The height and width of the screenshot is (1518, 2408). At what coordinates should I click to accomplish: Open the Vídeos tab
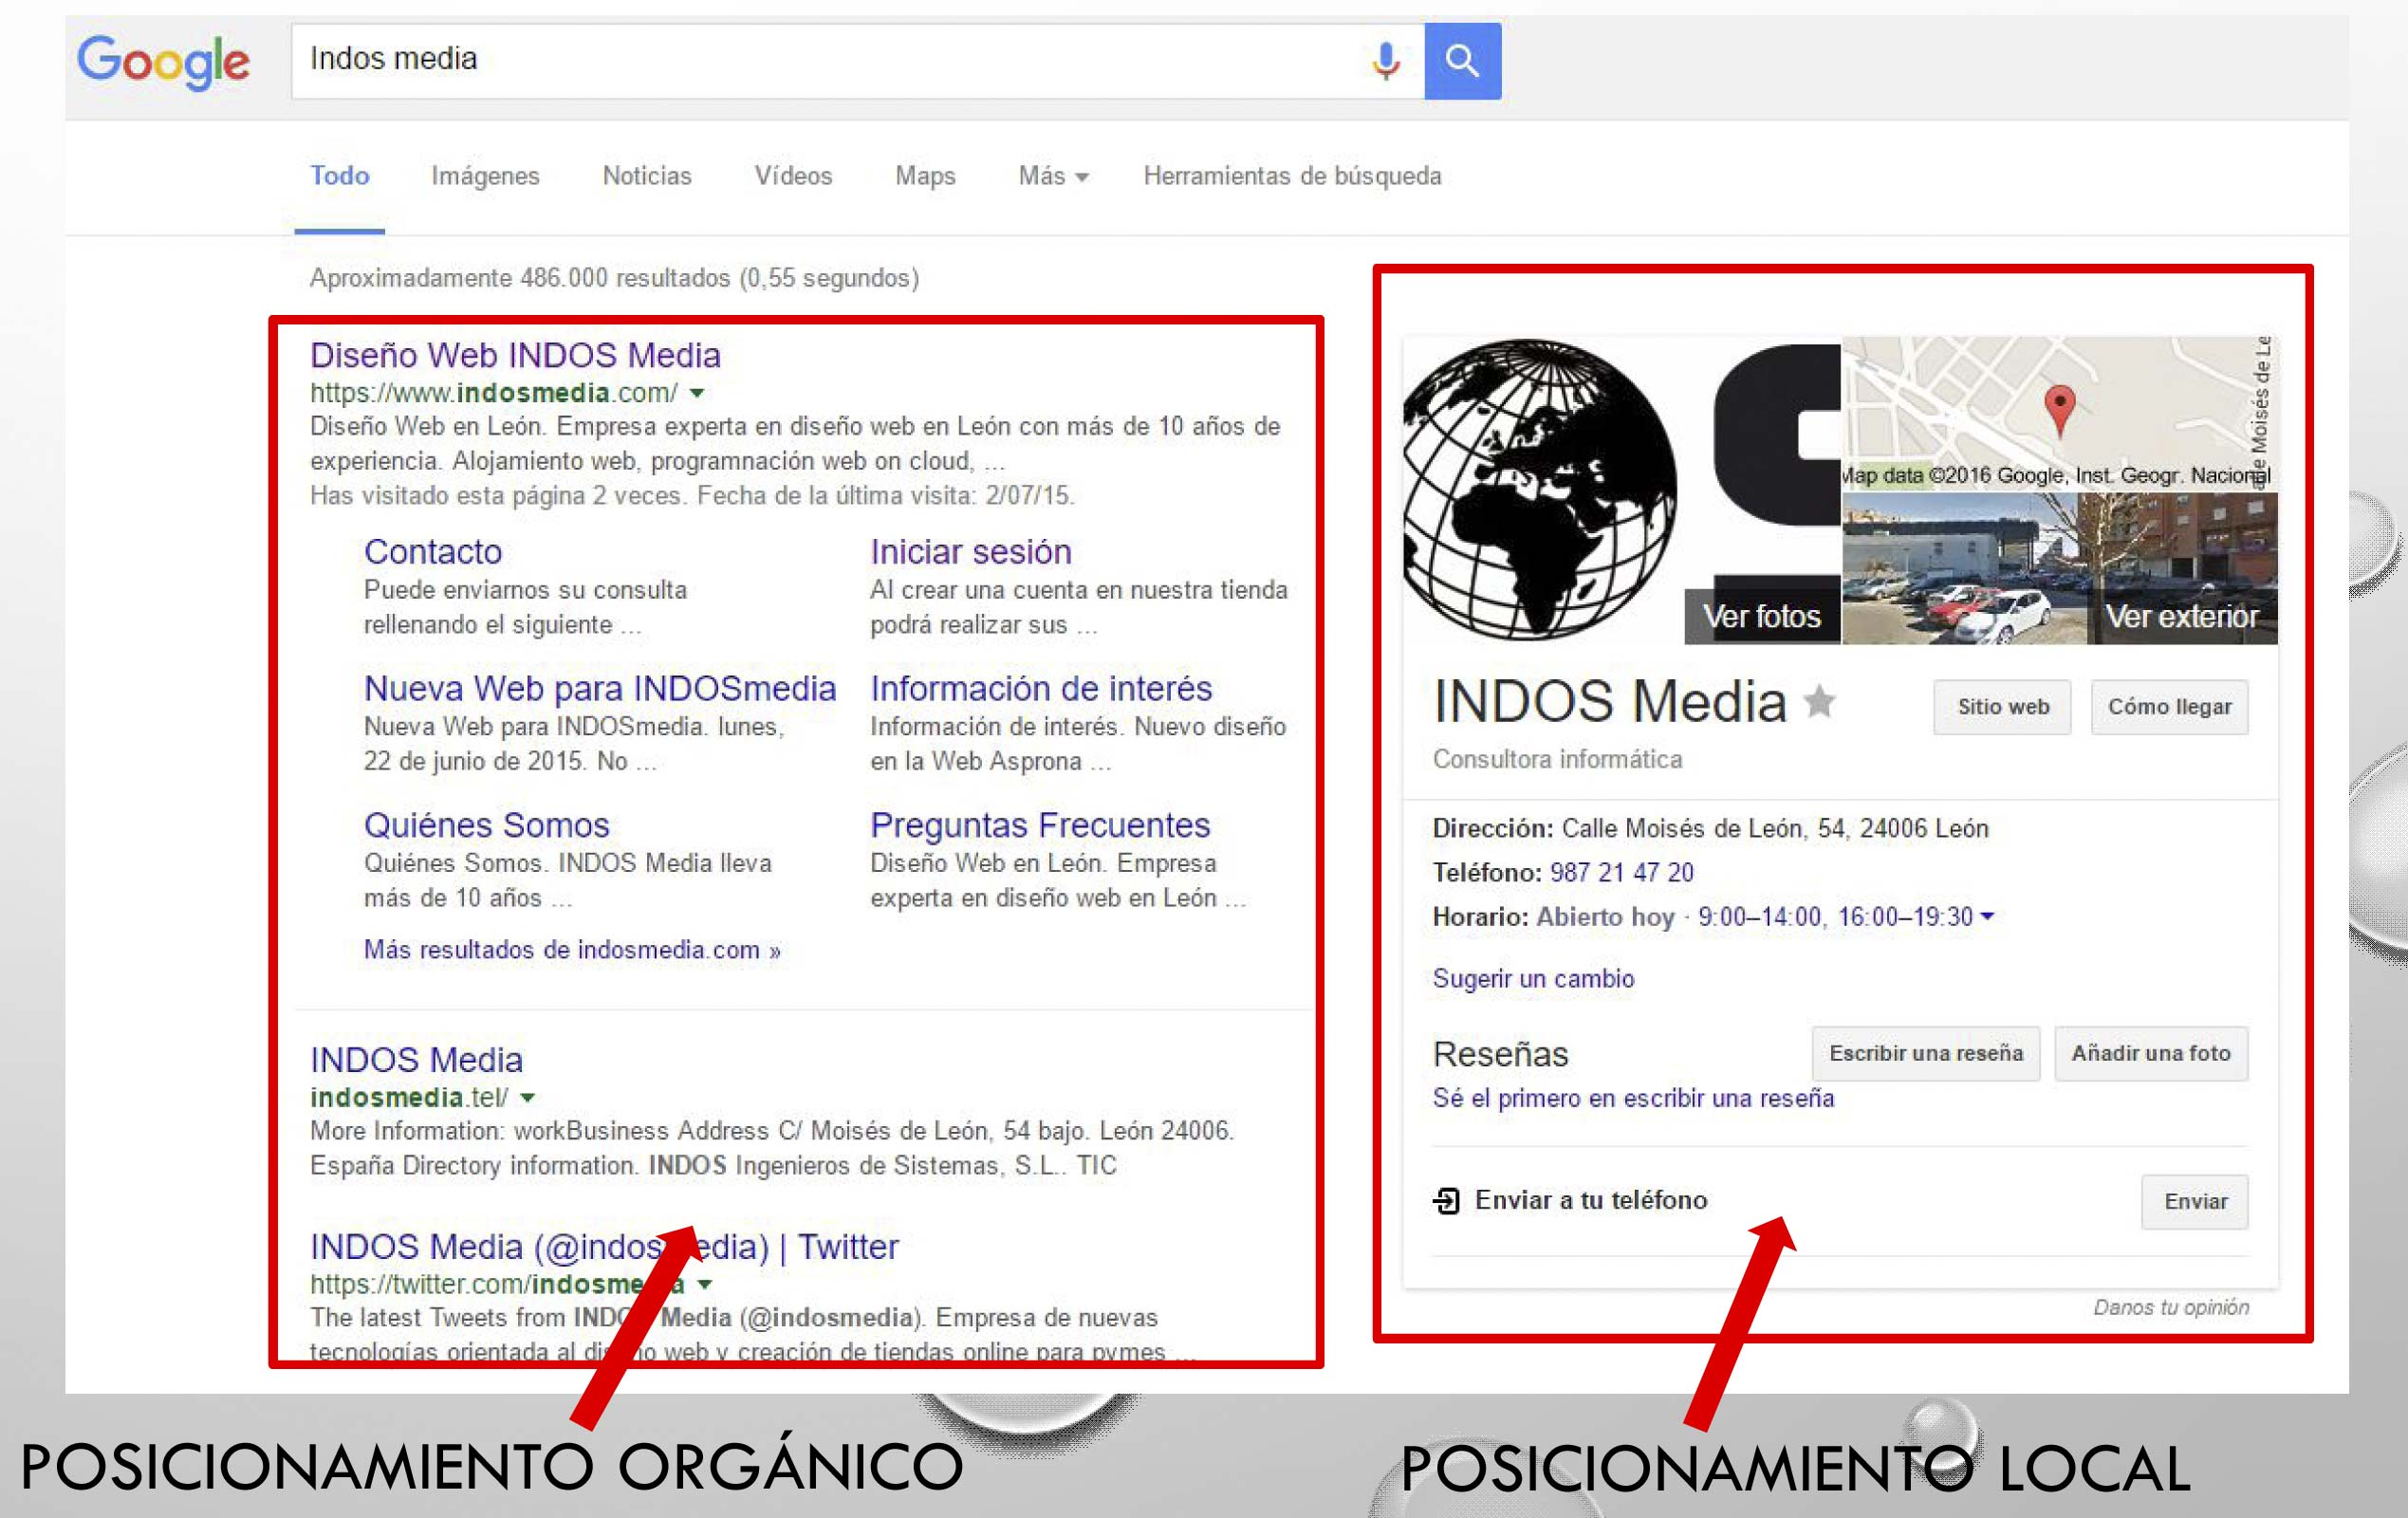(793, 176)
